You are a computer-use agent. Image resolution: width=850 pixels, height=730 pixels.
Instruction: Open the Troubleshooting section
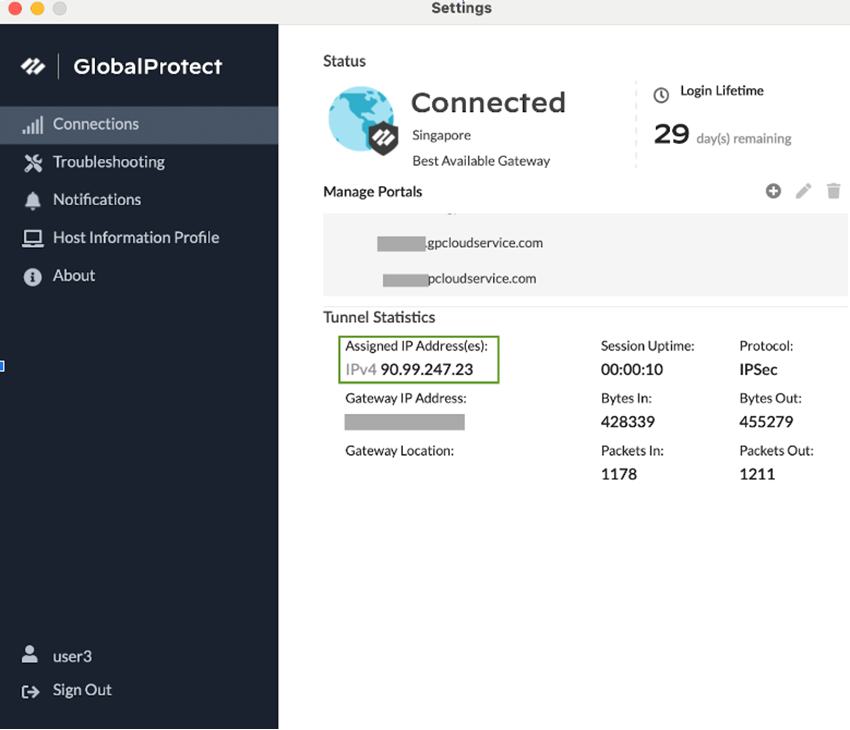click(x=108, y=162)
